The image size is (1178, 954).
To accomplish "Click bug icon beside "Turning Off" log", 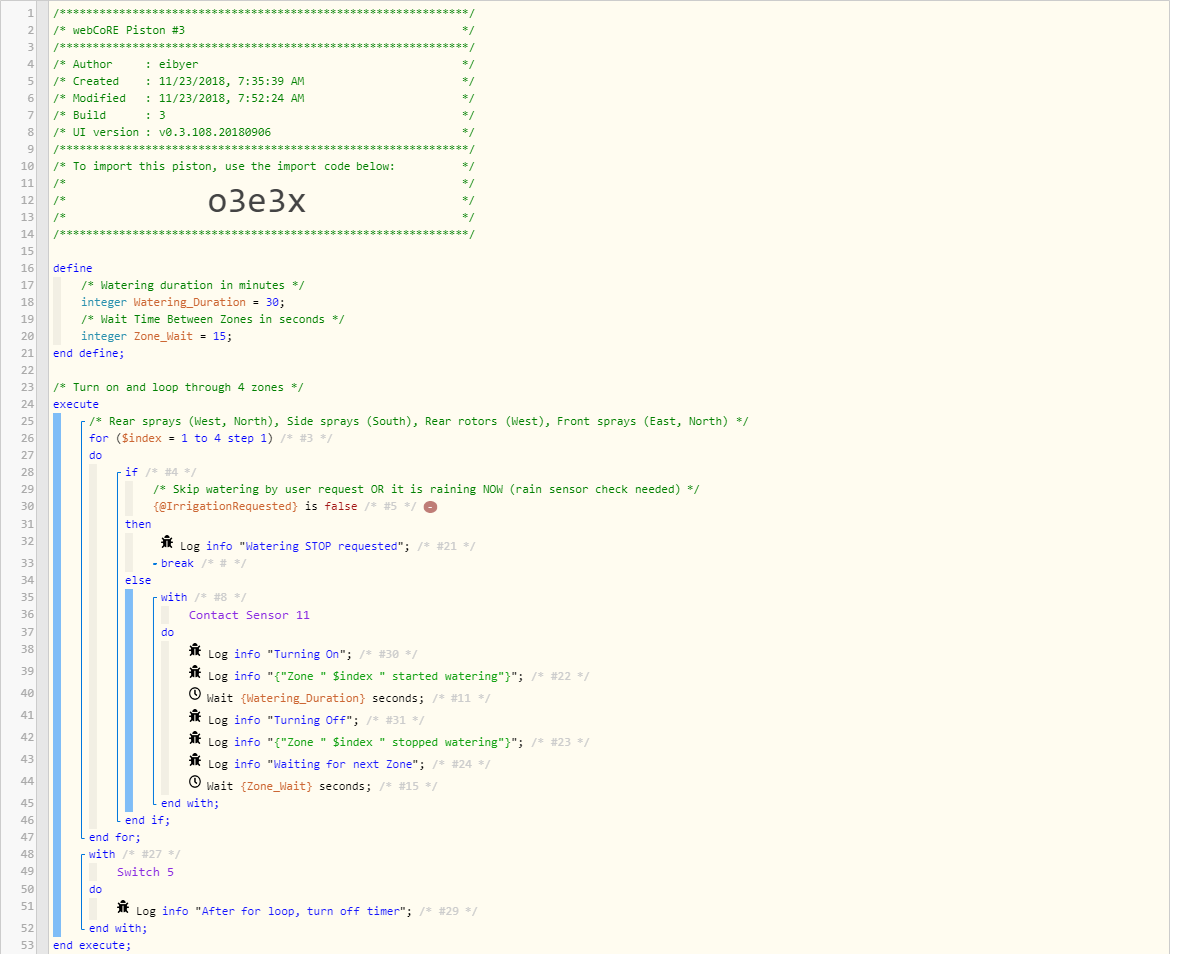I will tap(195, 716).
